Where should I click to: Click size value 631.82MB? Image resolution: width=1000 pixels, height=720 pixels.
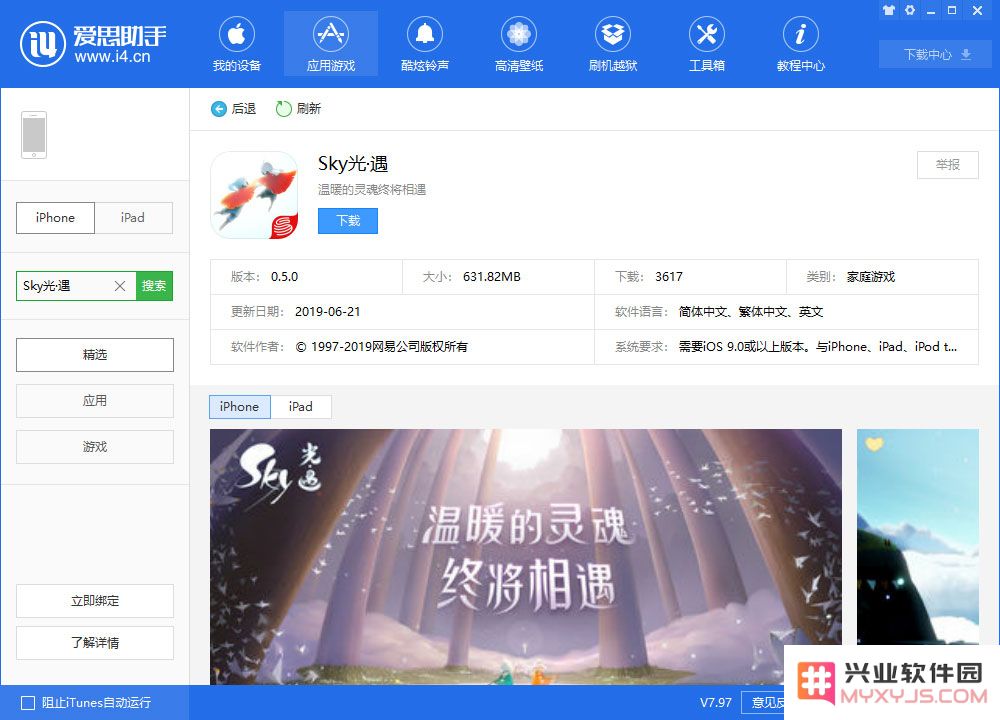[x=492, y=277]
